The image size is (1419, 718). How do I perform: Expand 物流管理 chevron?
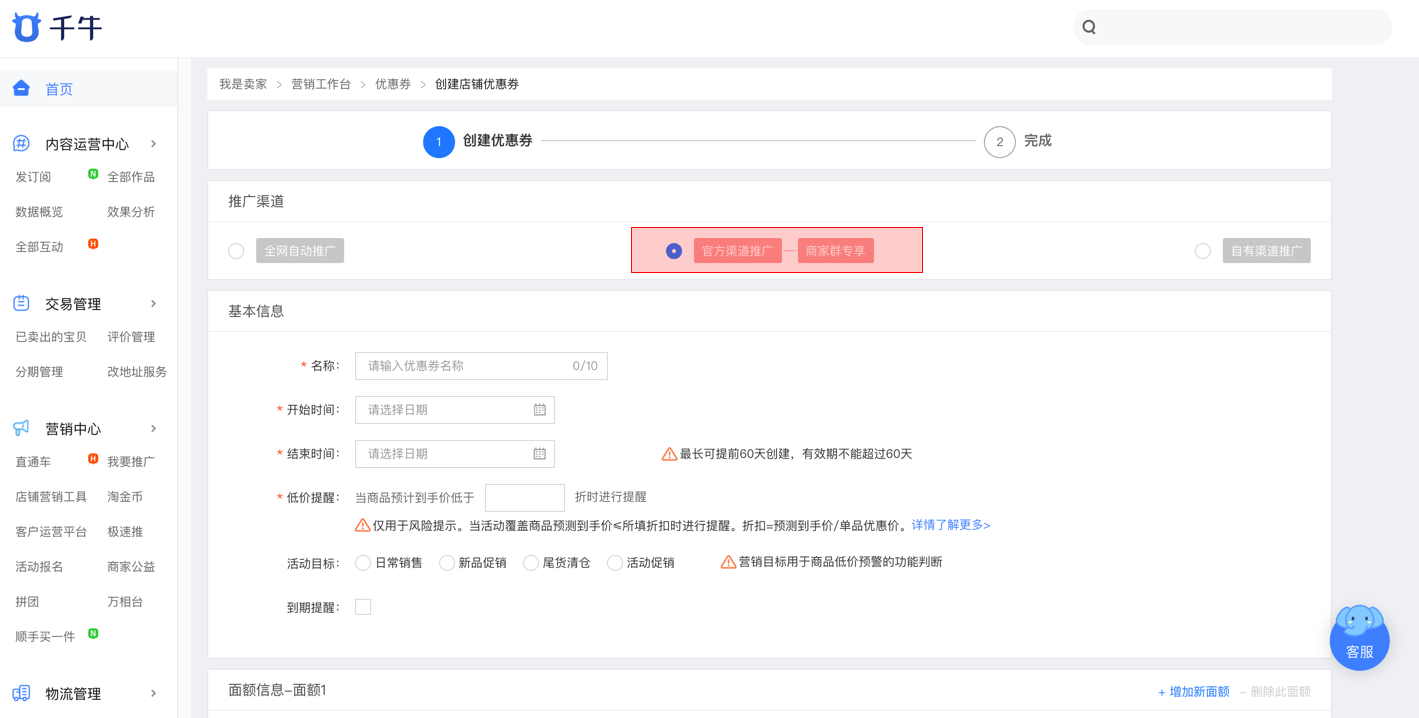pos(154,693)
